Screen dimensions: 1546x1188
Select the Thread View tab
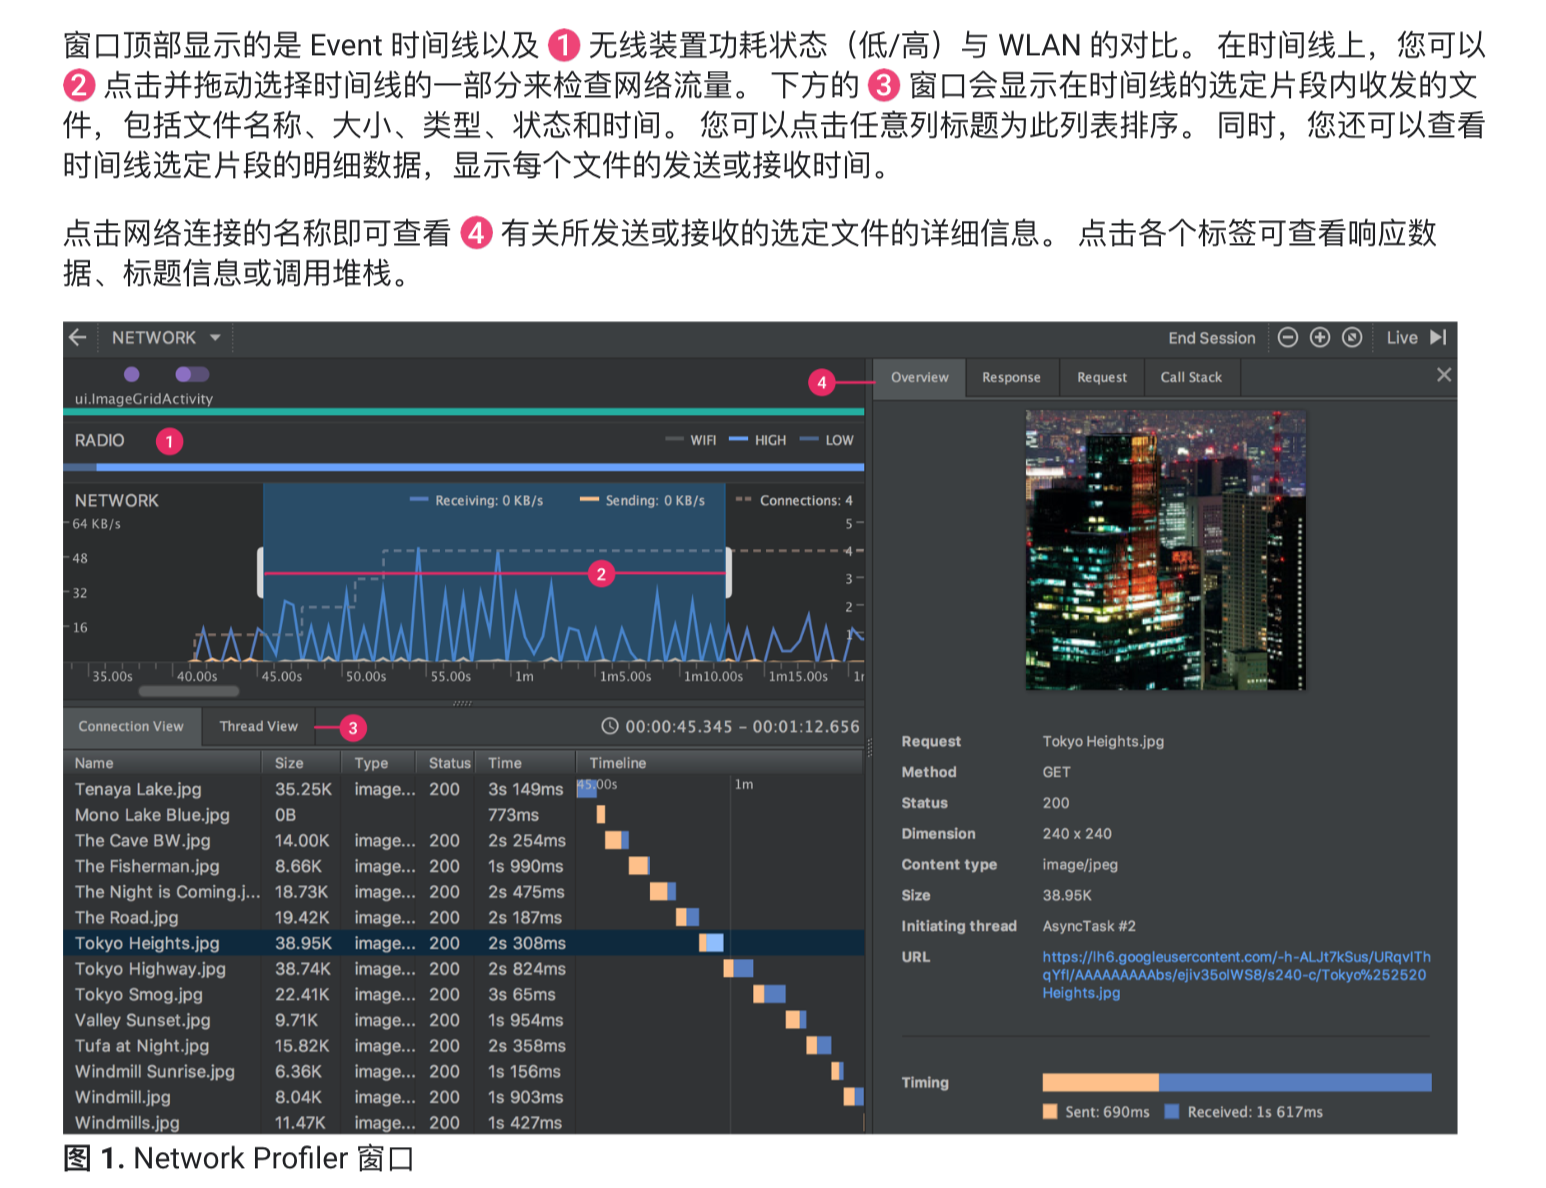(258, 727)
